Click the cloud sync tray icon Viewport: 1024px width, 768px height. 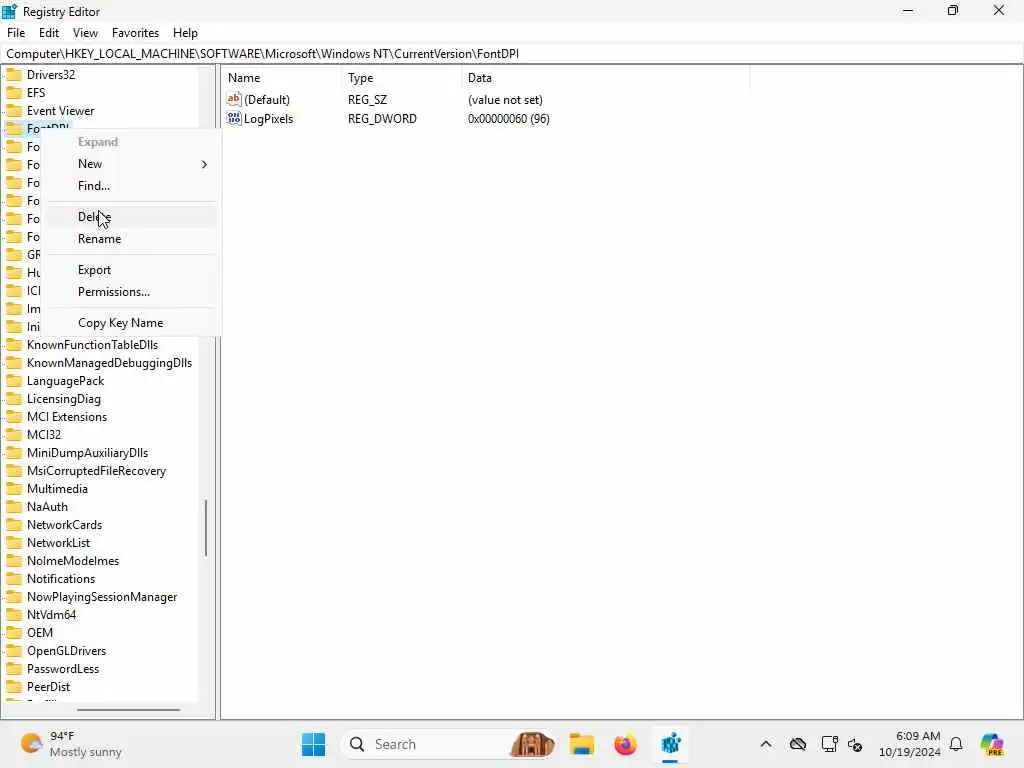(798, 744)
